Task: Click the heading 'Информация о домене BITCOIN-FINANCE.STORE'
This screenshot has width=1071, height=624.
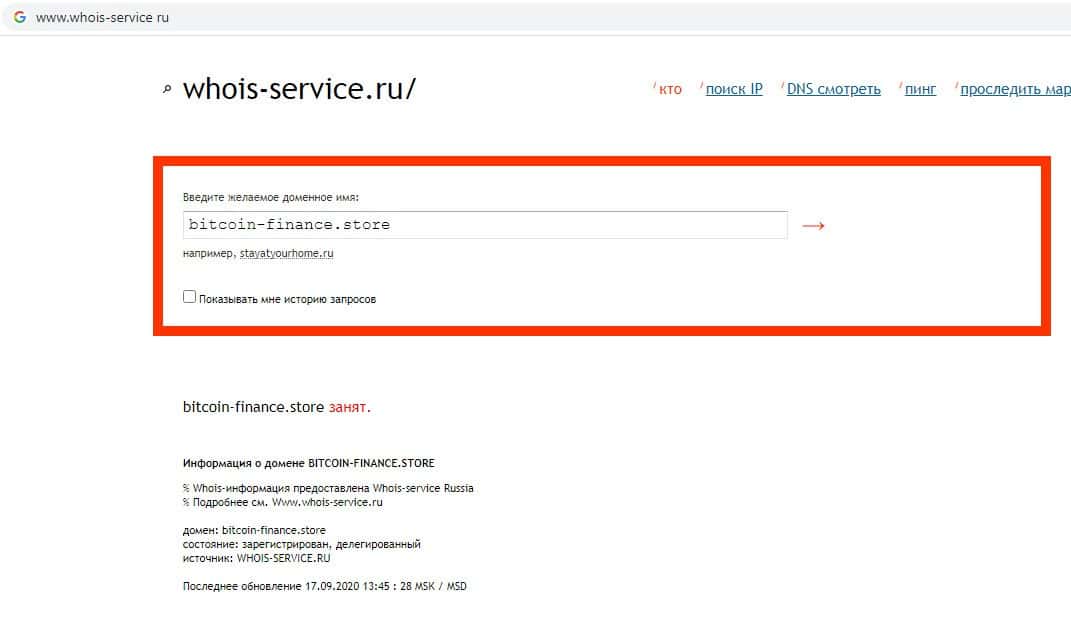Action: point(309,463)
